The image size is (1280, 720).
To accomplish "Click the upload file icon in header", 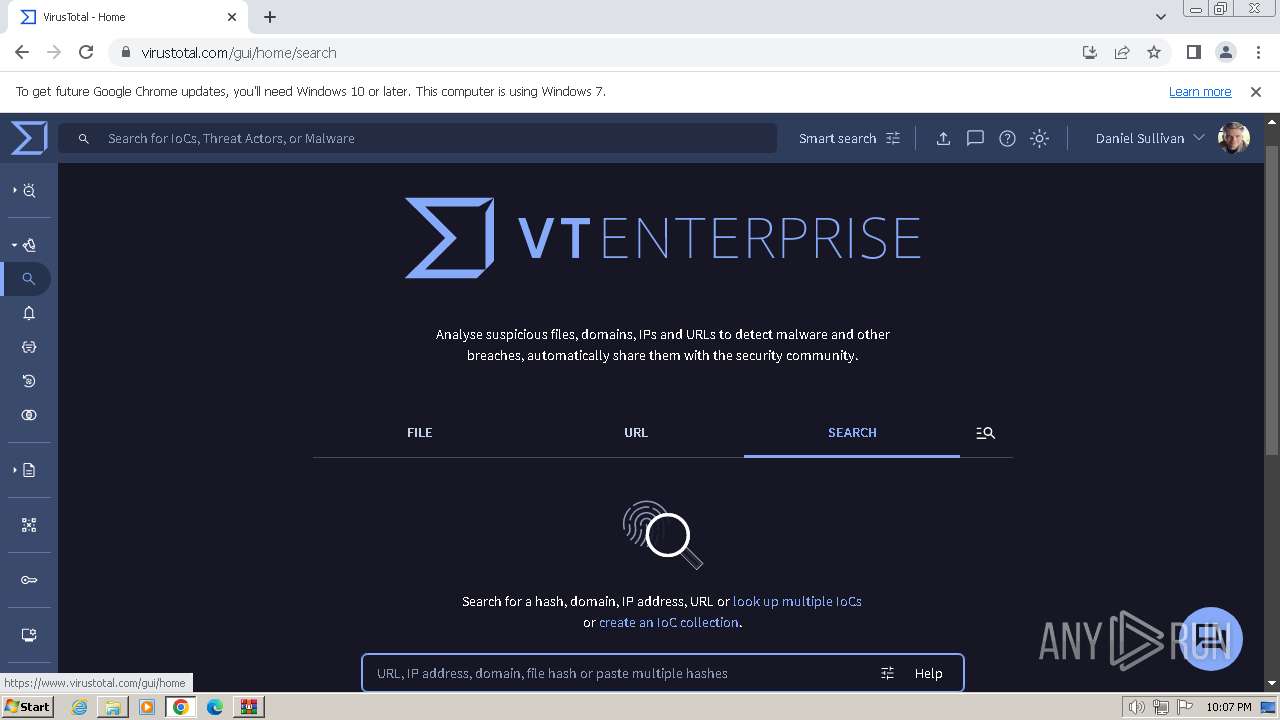I will pos(943,138).
